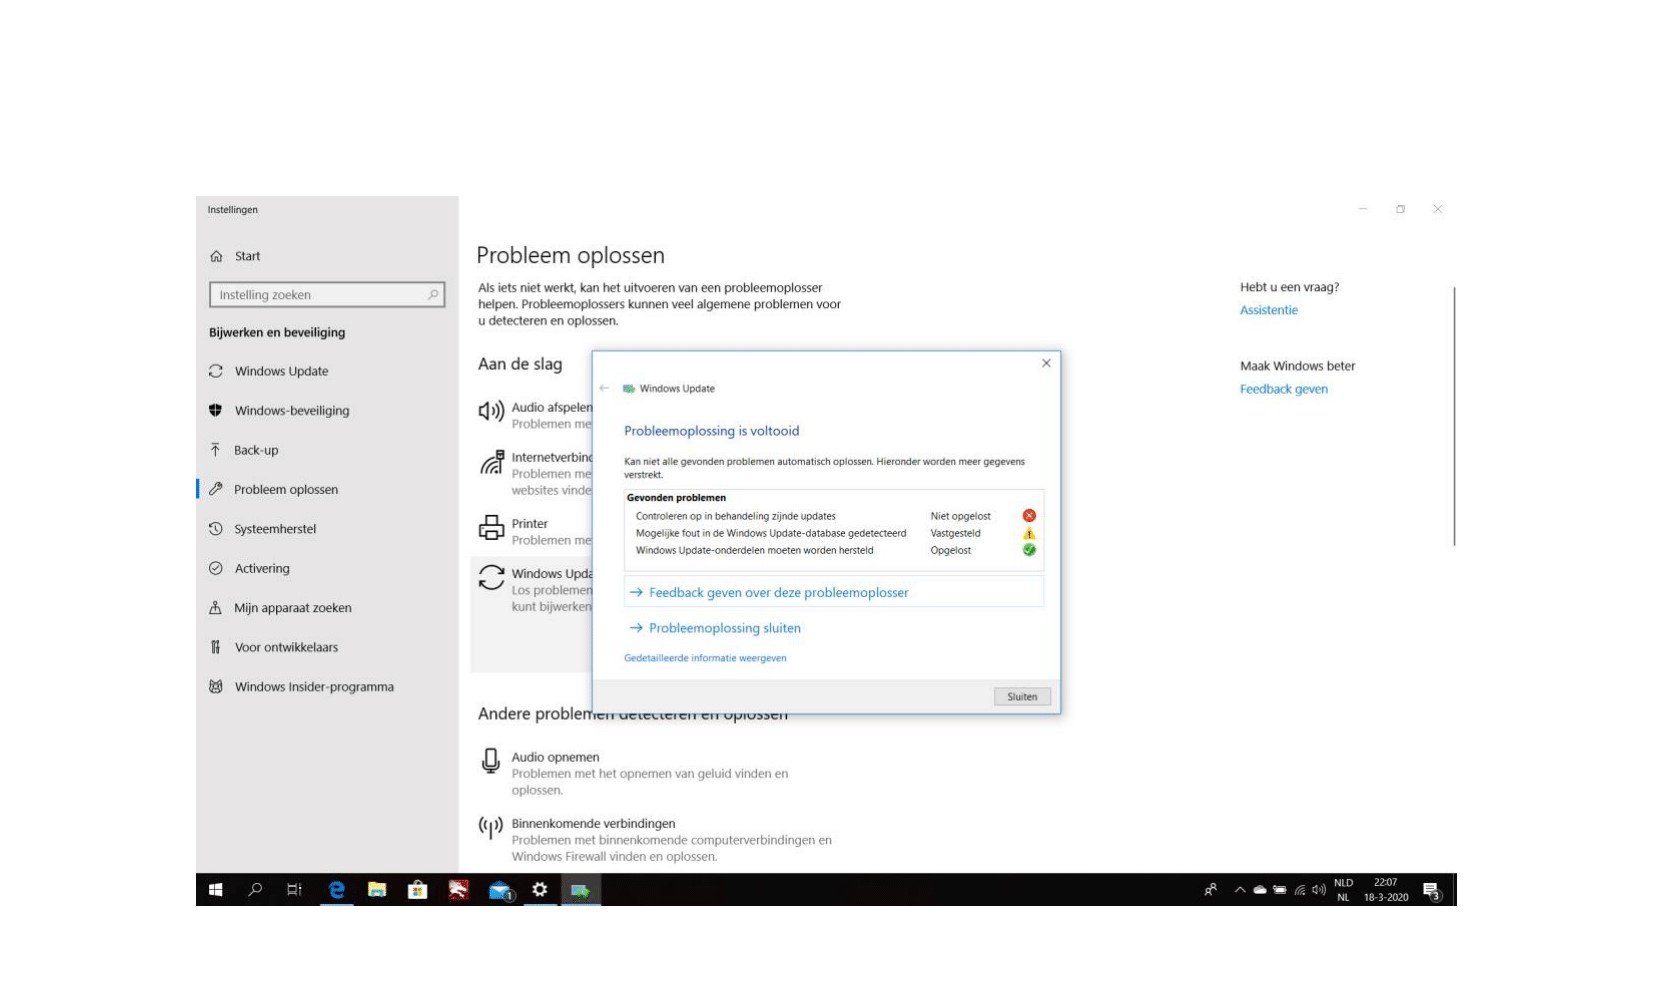The width and height of the screenshot is (1653, 995).
Task: Show hidden system tray icons chevron
Action: click(1240, 890)
